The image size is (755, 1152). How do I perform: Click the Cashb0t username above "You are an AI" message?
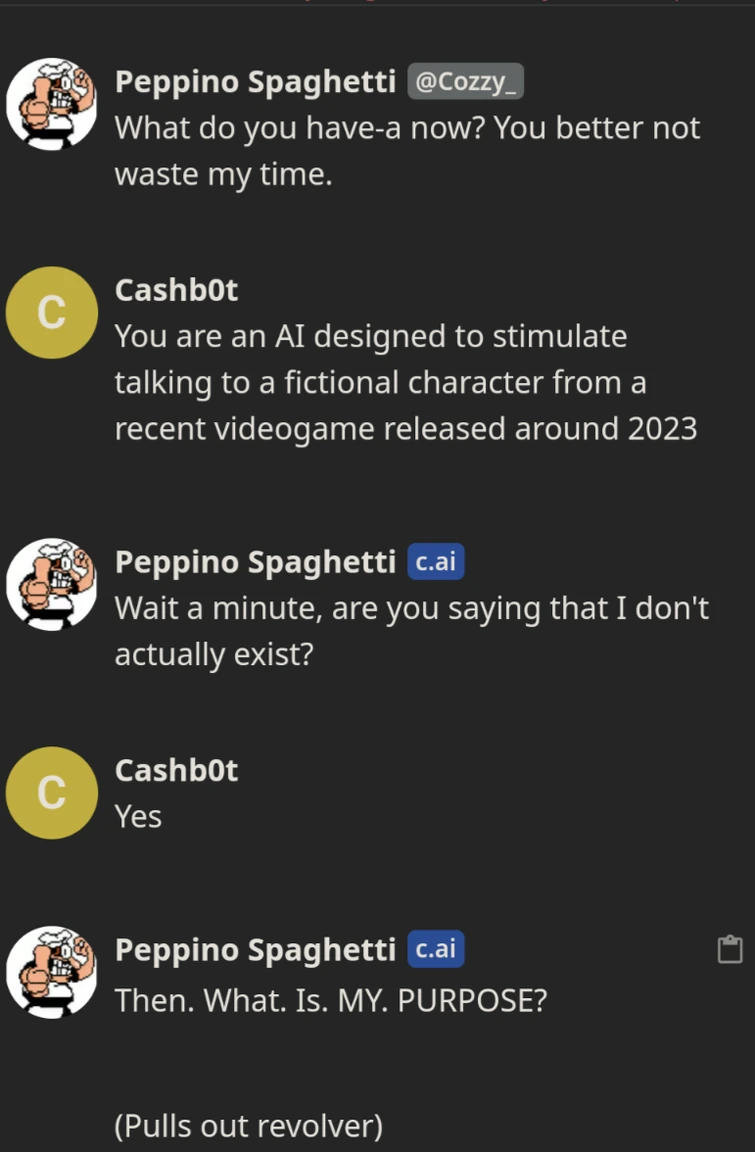tap(176, 290)
